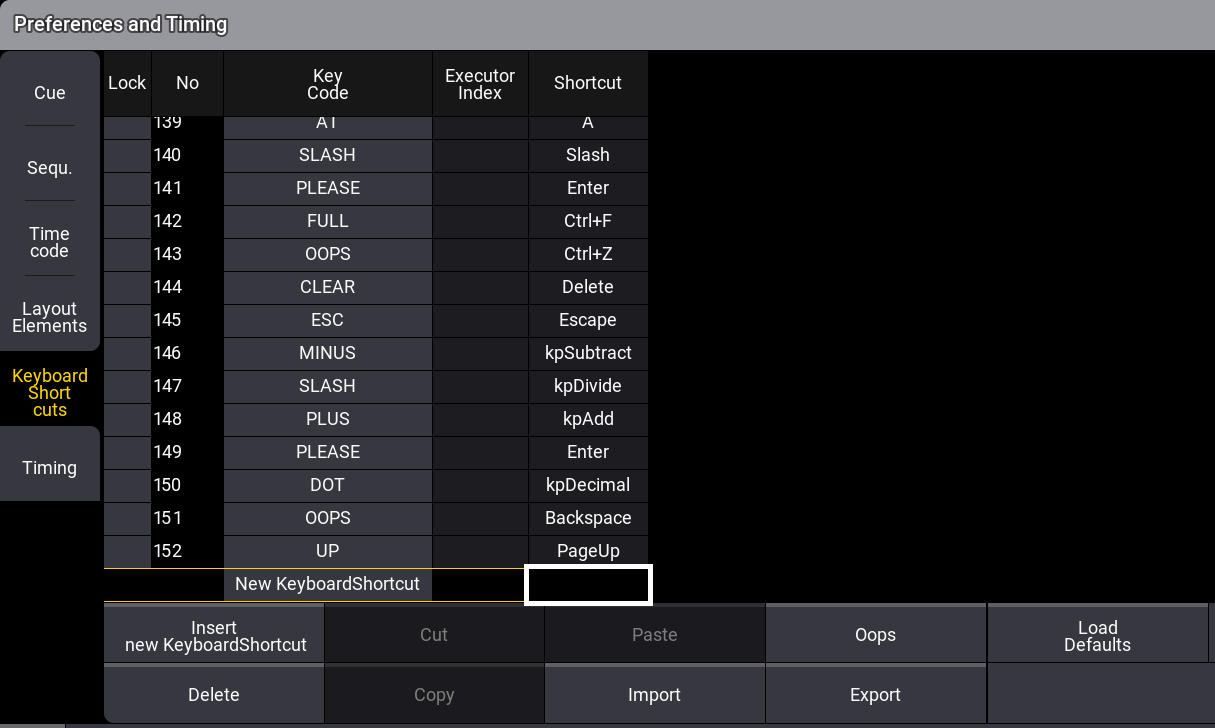The image size is (1215, 728).
Task: Select the Ctrl+F shortcut cell
Action: click(x=588, y=221)
